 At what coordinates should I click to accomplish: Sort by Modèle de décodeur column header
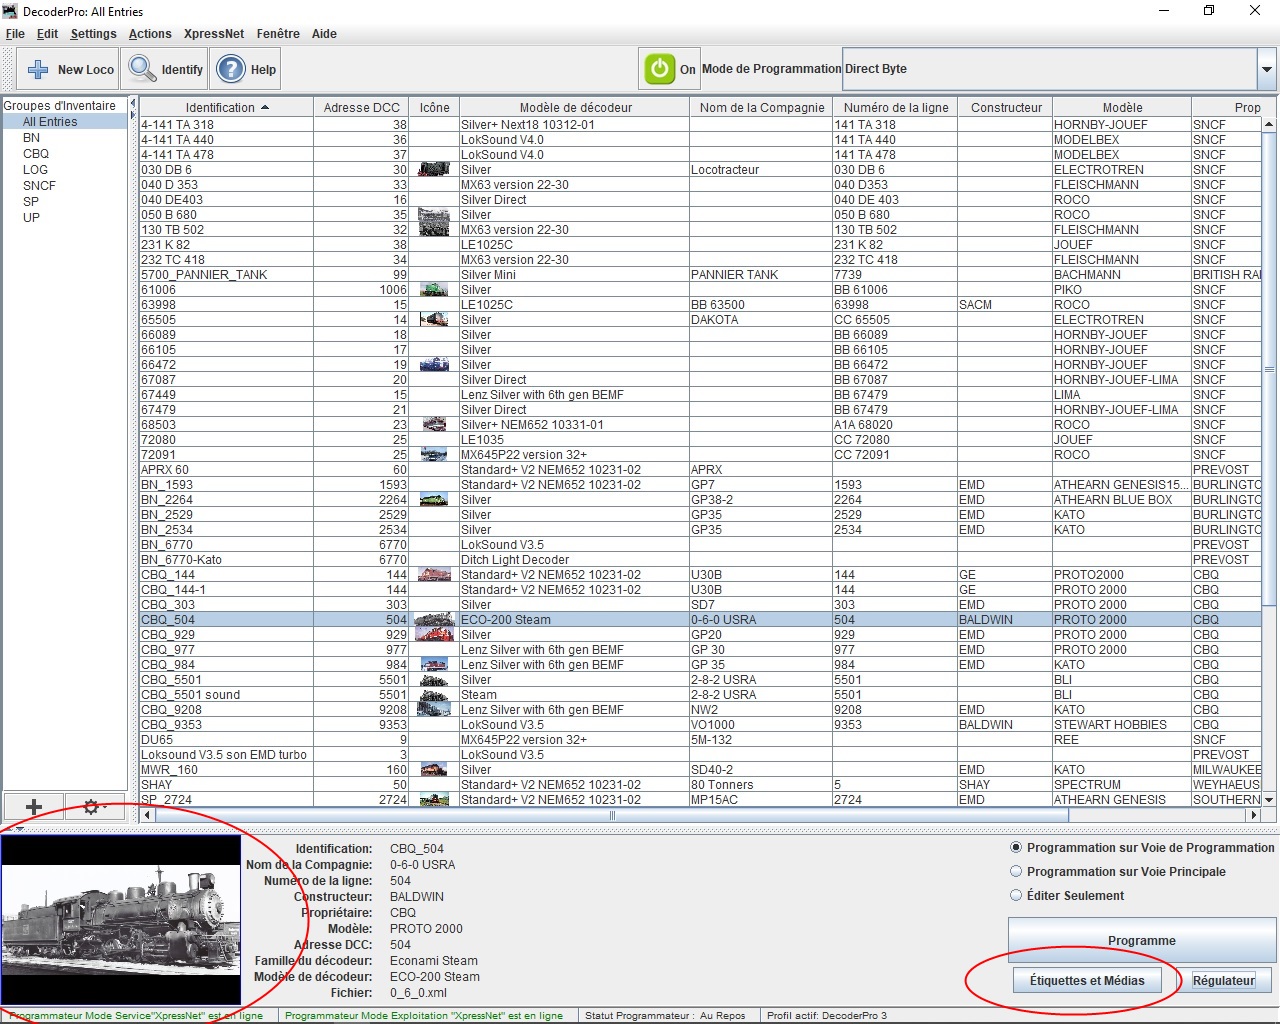(575, 107)
